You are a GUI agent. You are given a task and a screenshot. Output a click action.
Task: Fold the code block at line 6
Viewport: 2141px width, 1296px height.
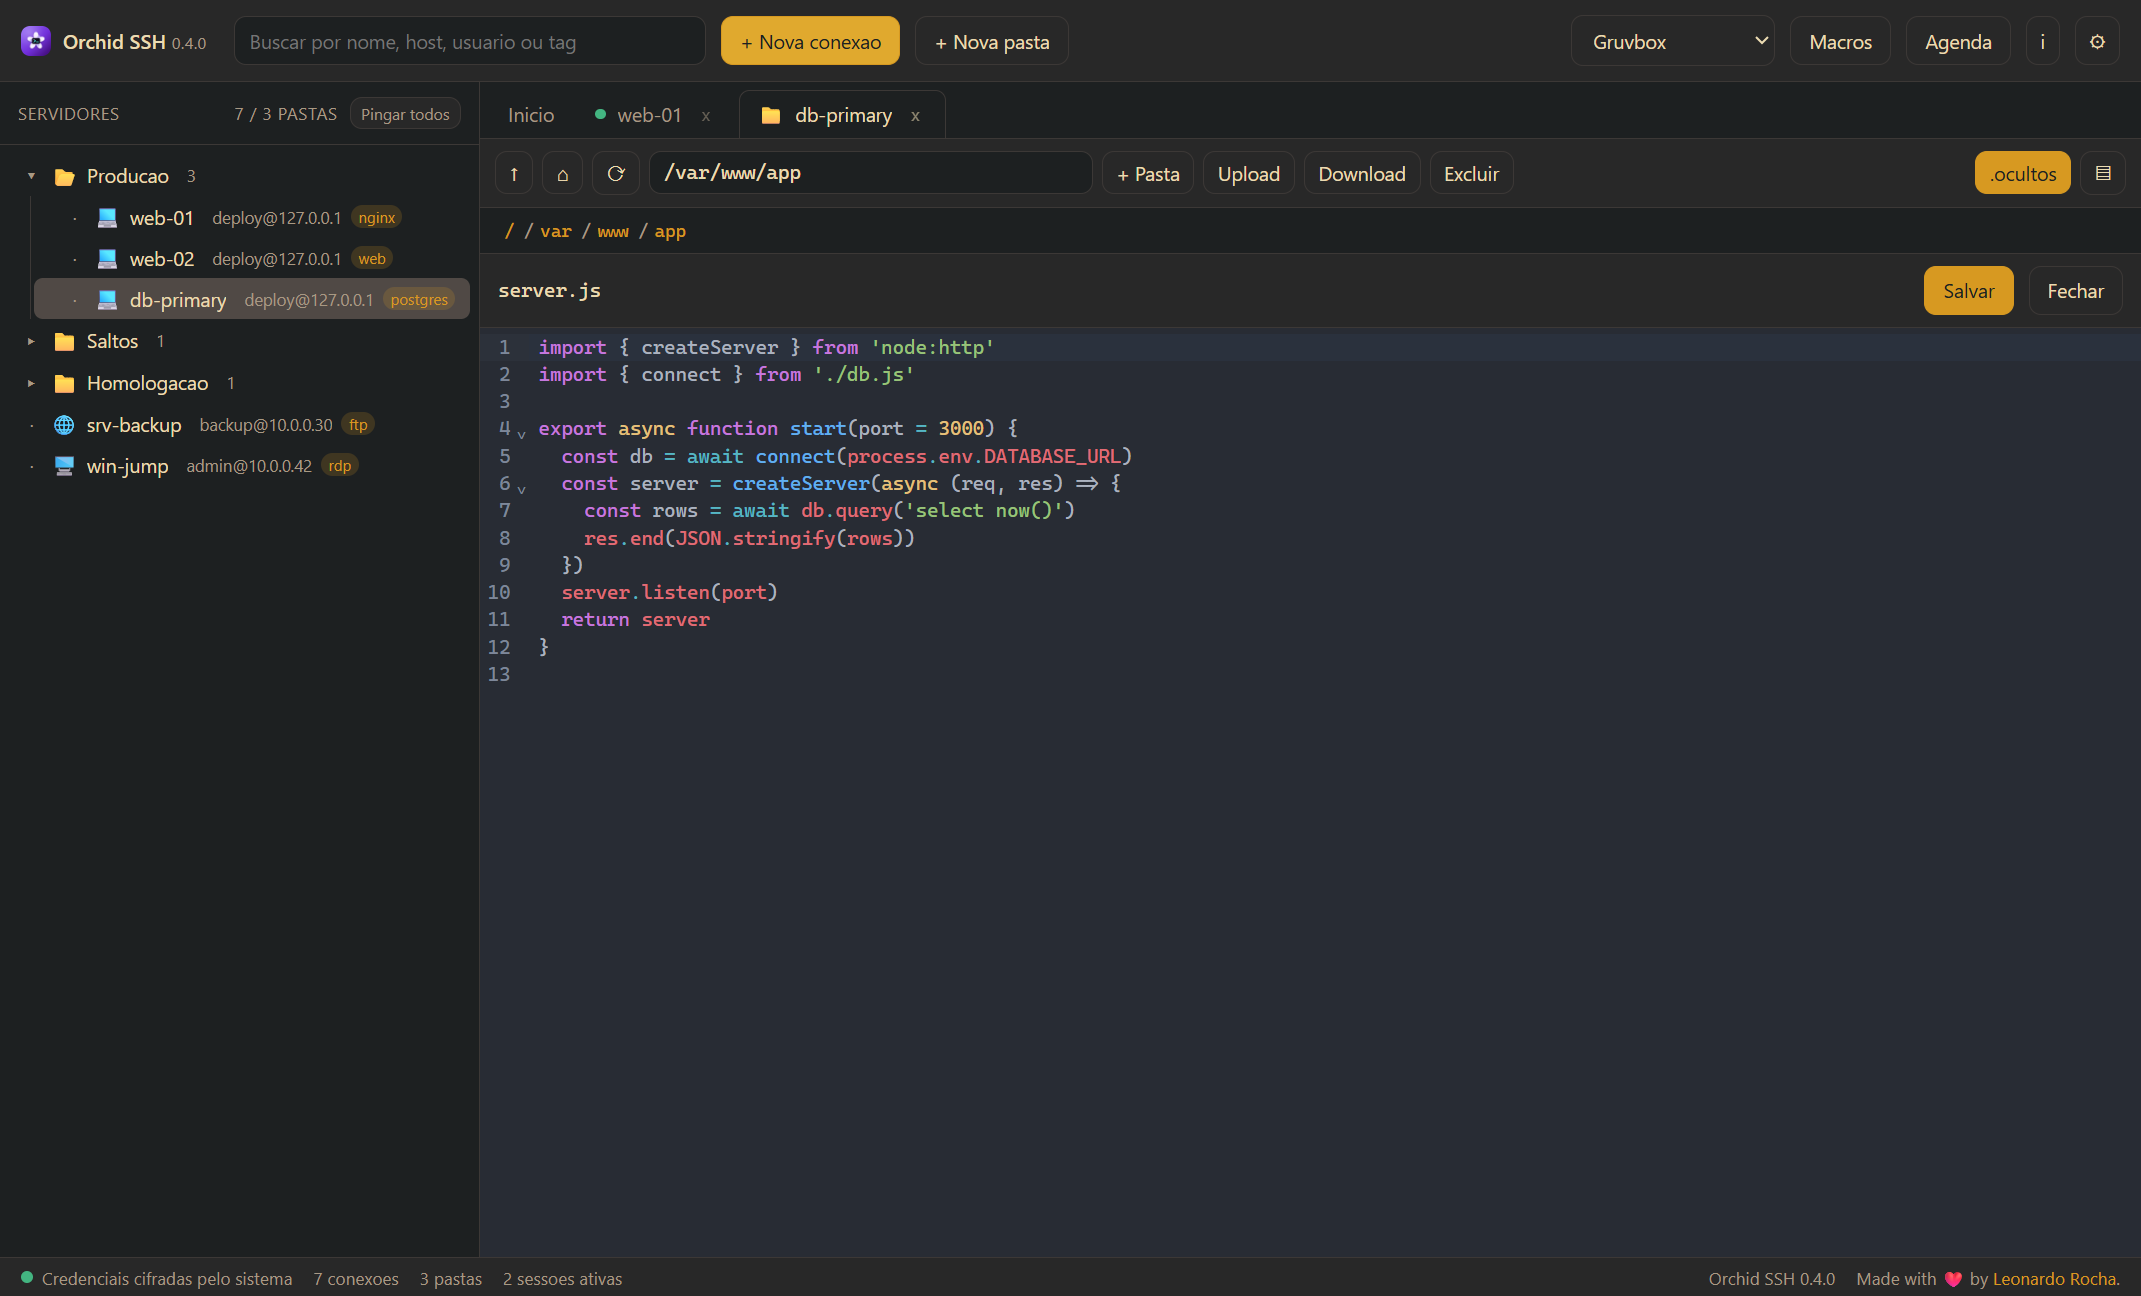point(521,488)
